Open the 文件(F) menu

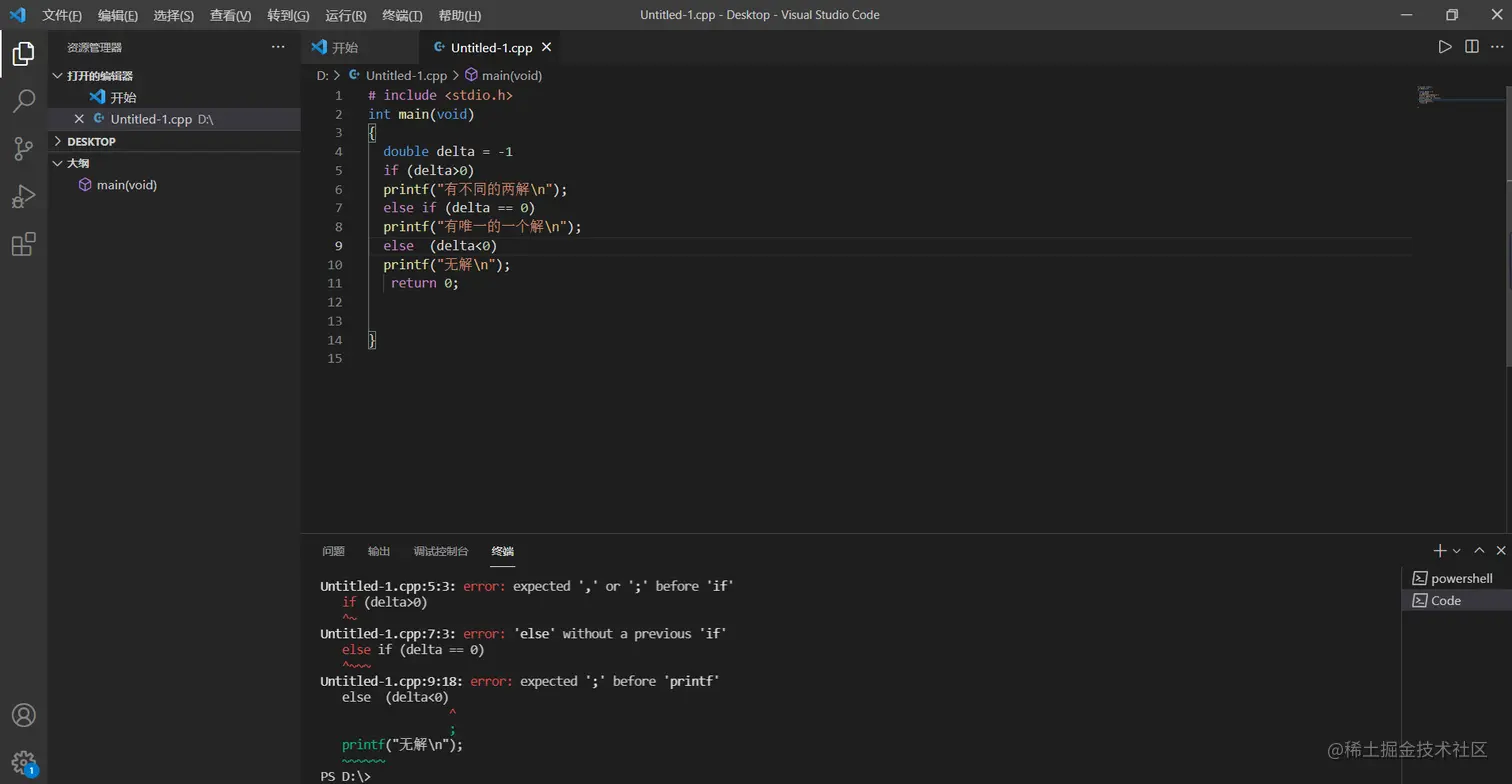[x=62, y=15]
